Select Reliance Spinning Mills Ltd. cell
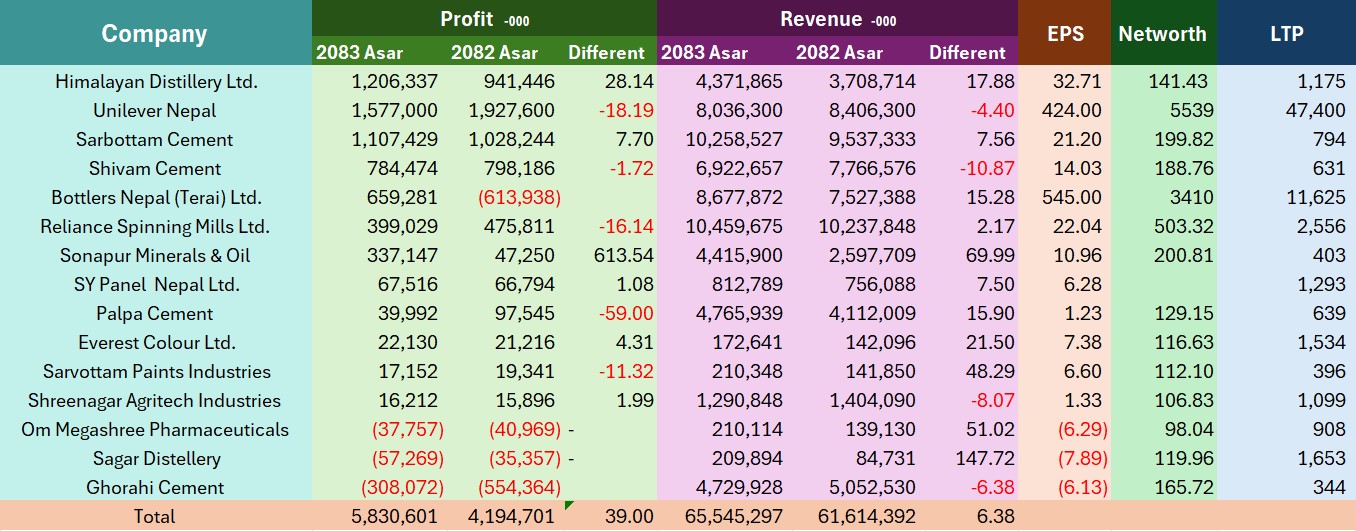Viewport: 1356px width, 531px height. [x=155, y=226]
